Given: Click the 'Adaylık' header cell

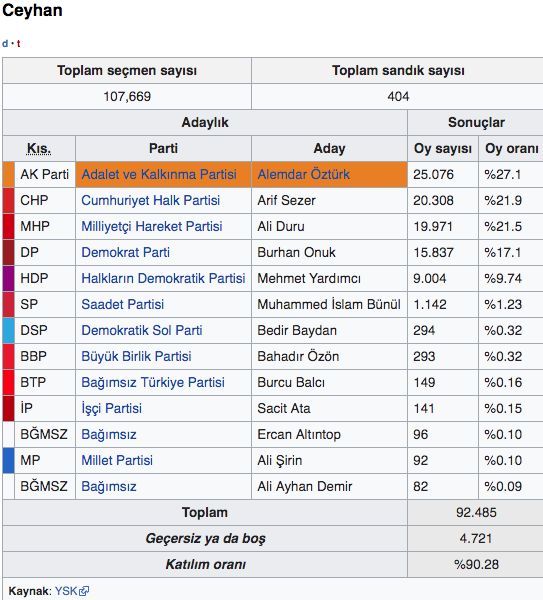Looking at the screenshot, I should coord(205,122).
